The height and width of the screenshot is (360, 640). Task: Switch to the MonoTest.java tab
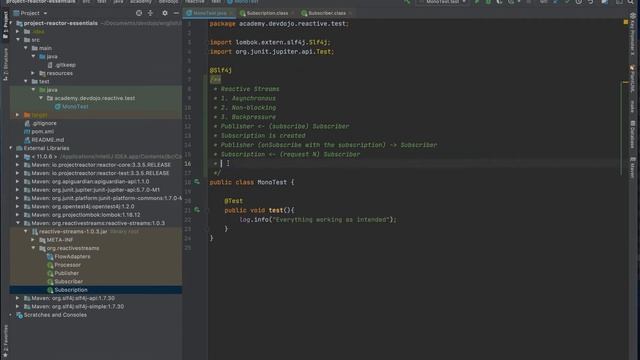click(210, 13)
